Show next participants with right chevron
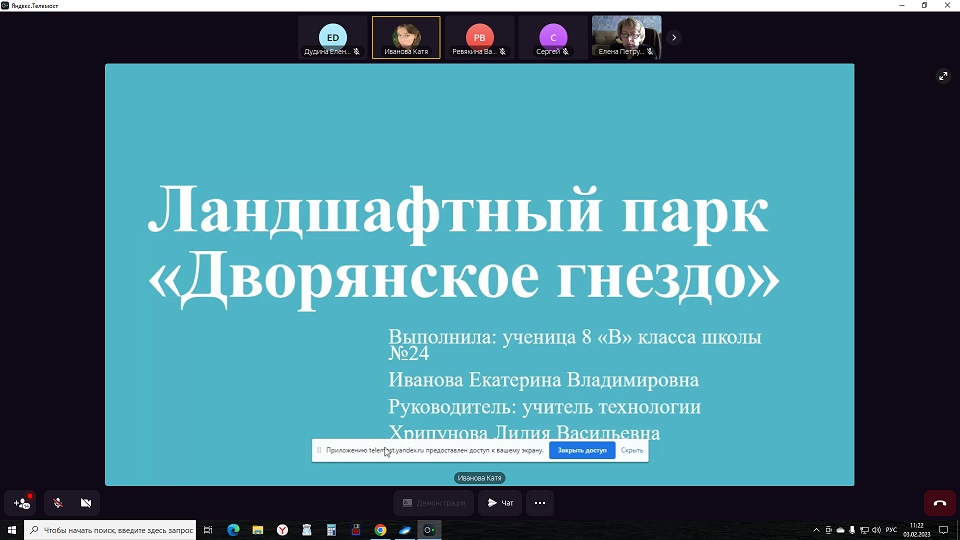Screen dimensions: 960x540 click(674, 38)
